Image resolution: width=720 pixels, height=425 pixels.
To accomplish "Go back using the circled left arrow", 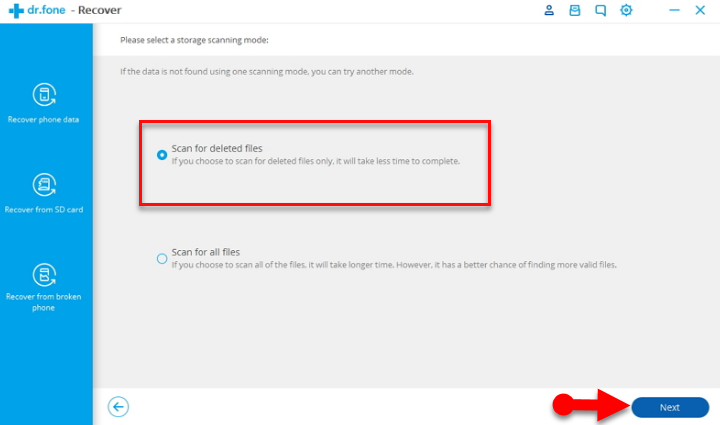I will pos(119,406).
